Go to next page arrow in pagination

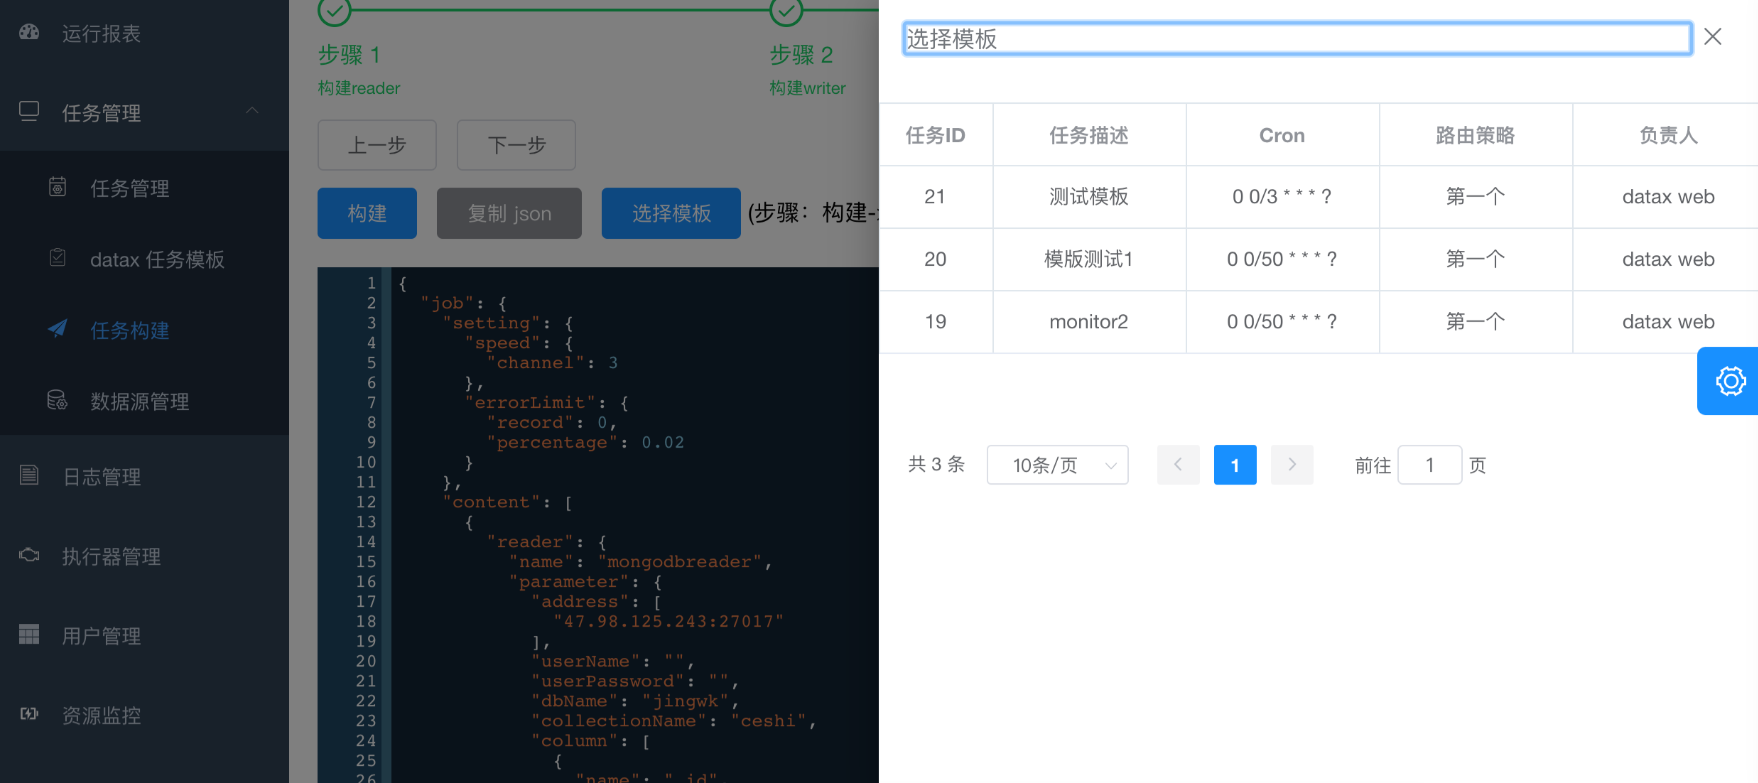(1292, 465)
